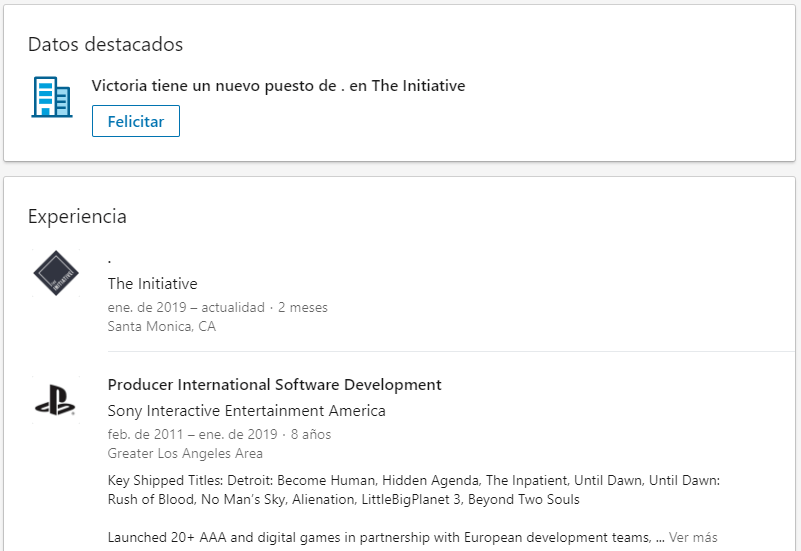This screenshot has width=801, height=551.
Task: Open The Initiative company name in Experiencia
Action: [x=152, y=283]
